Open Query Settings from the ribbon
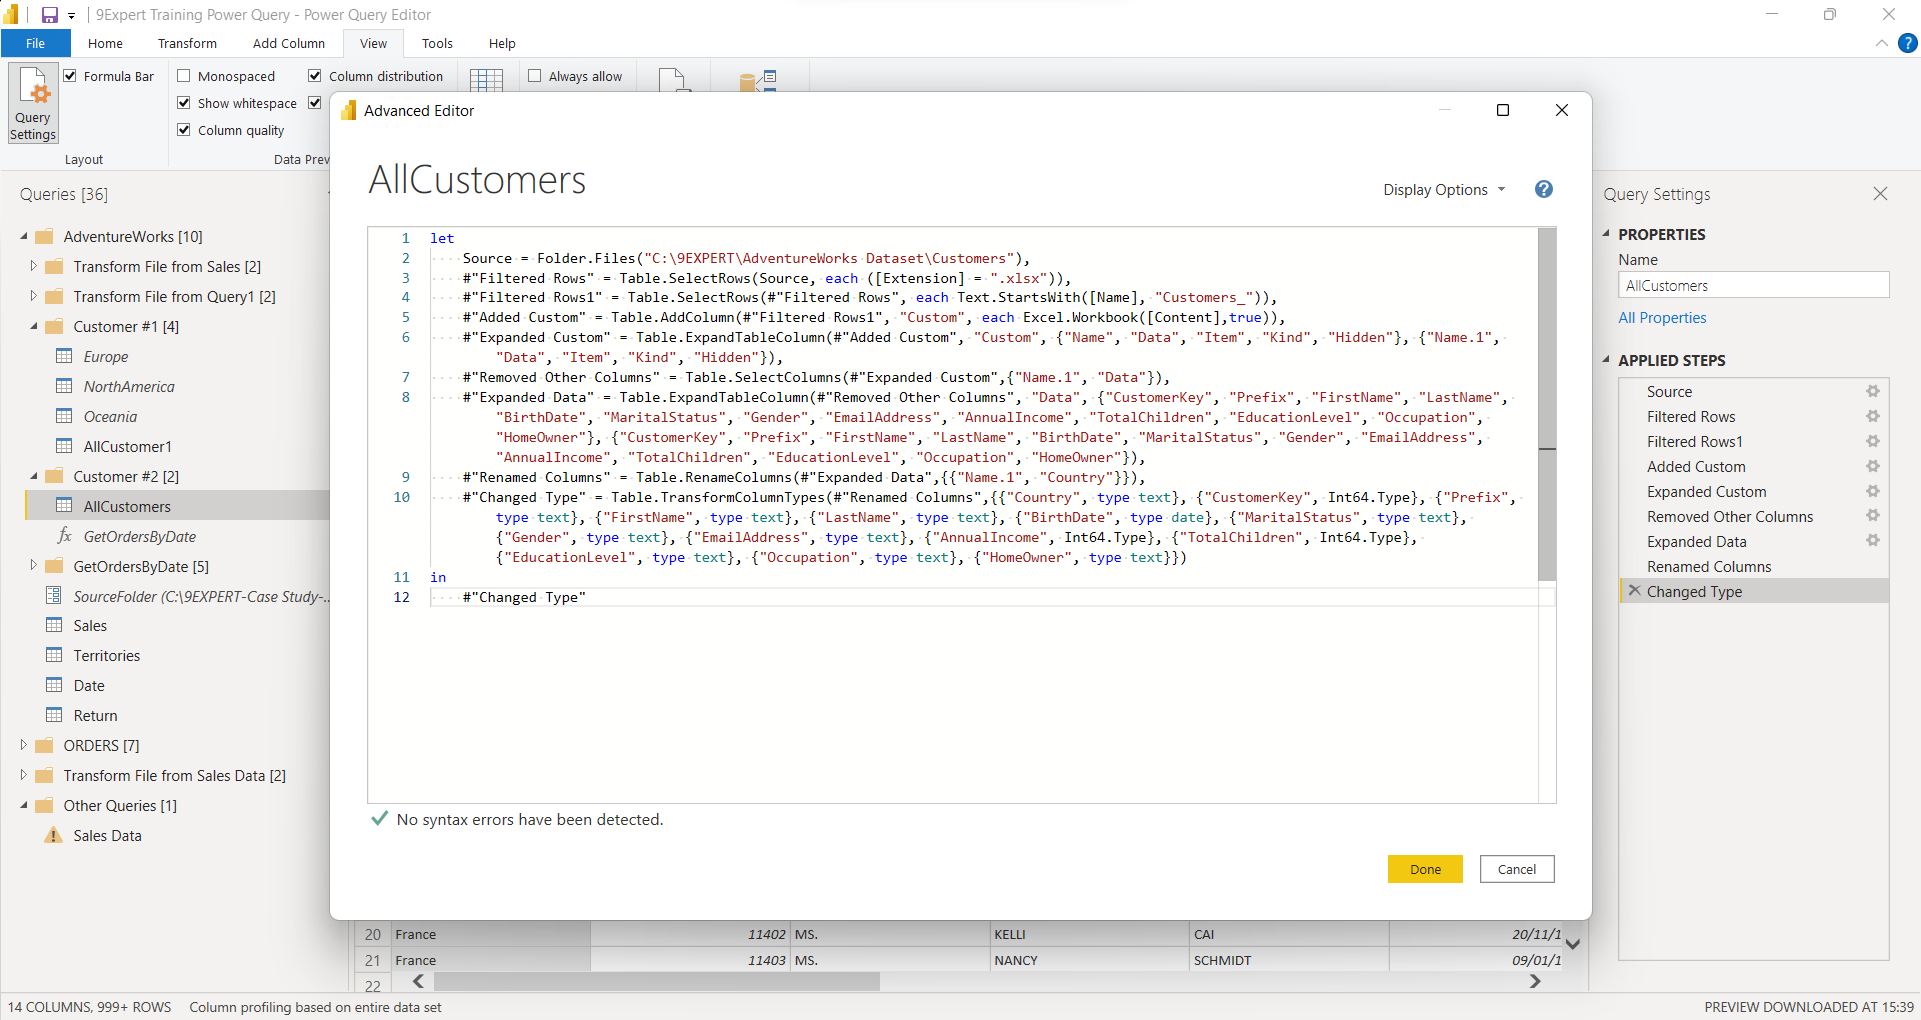The width and height of the screenshot is (1921, 1020). pos(32,102)
